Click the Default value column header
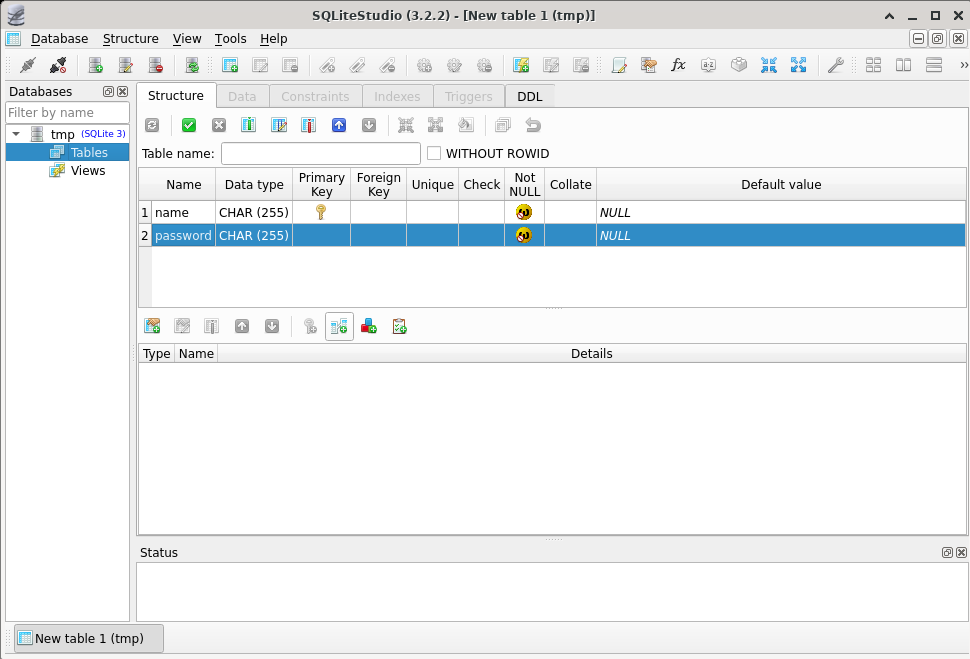Viewport: 970px width, 659px height. tap(781, 184)
